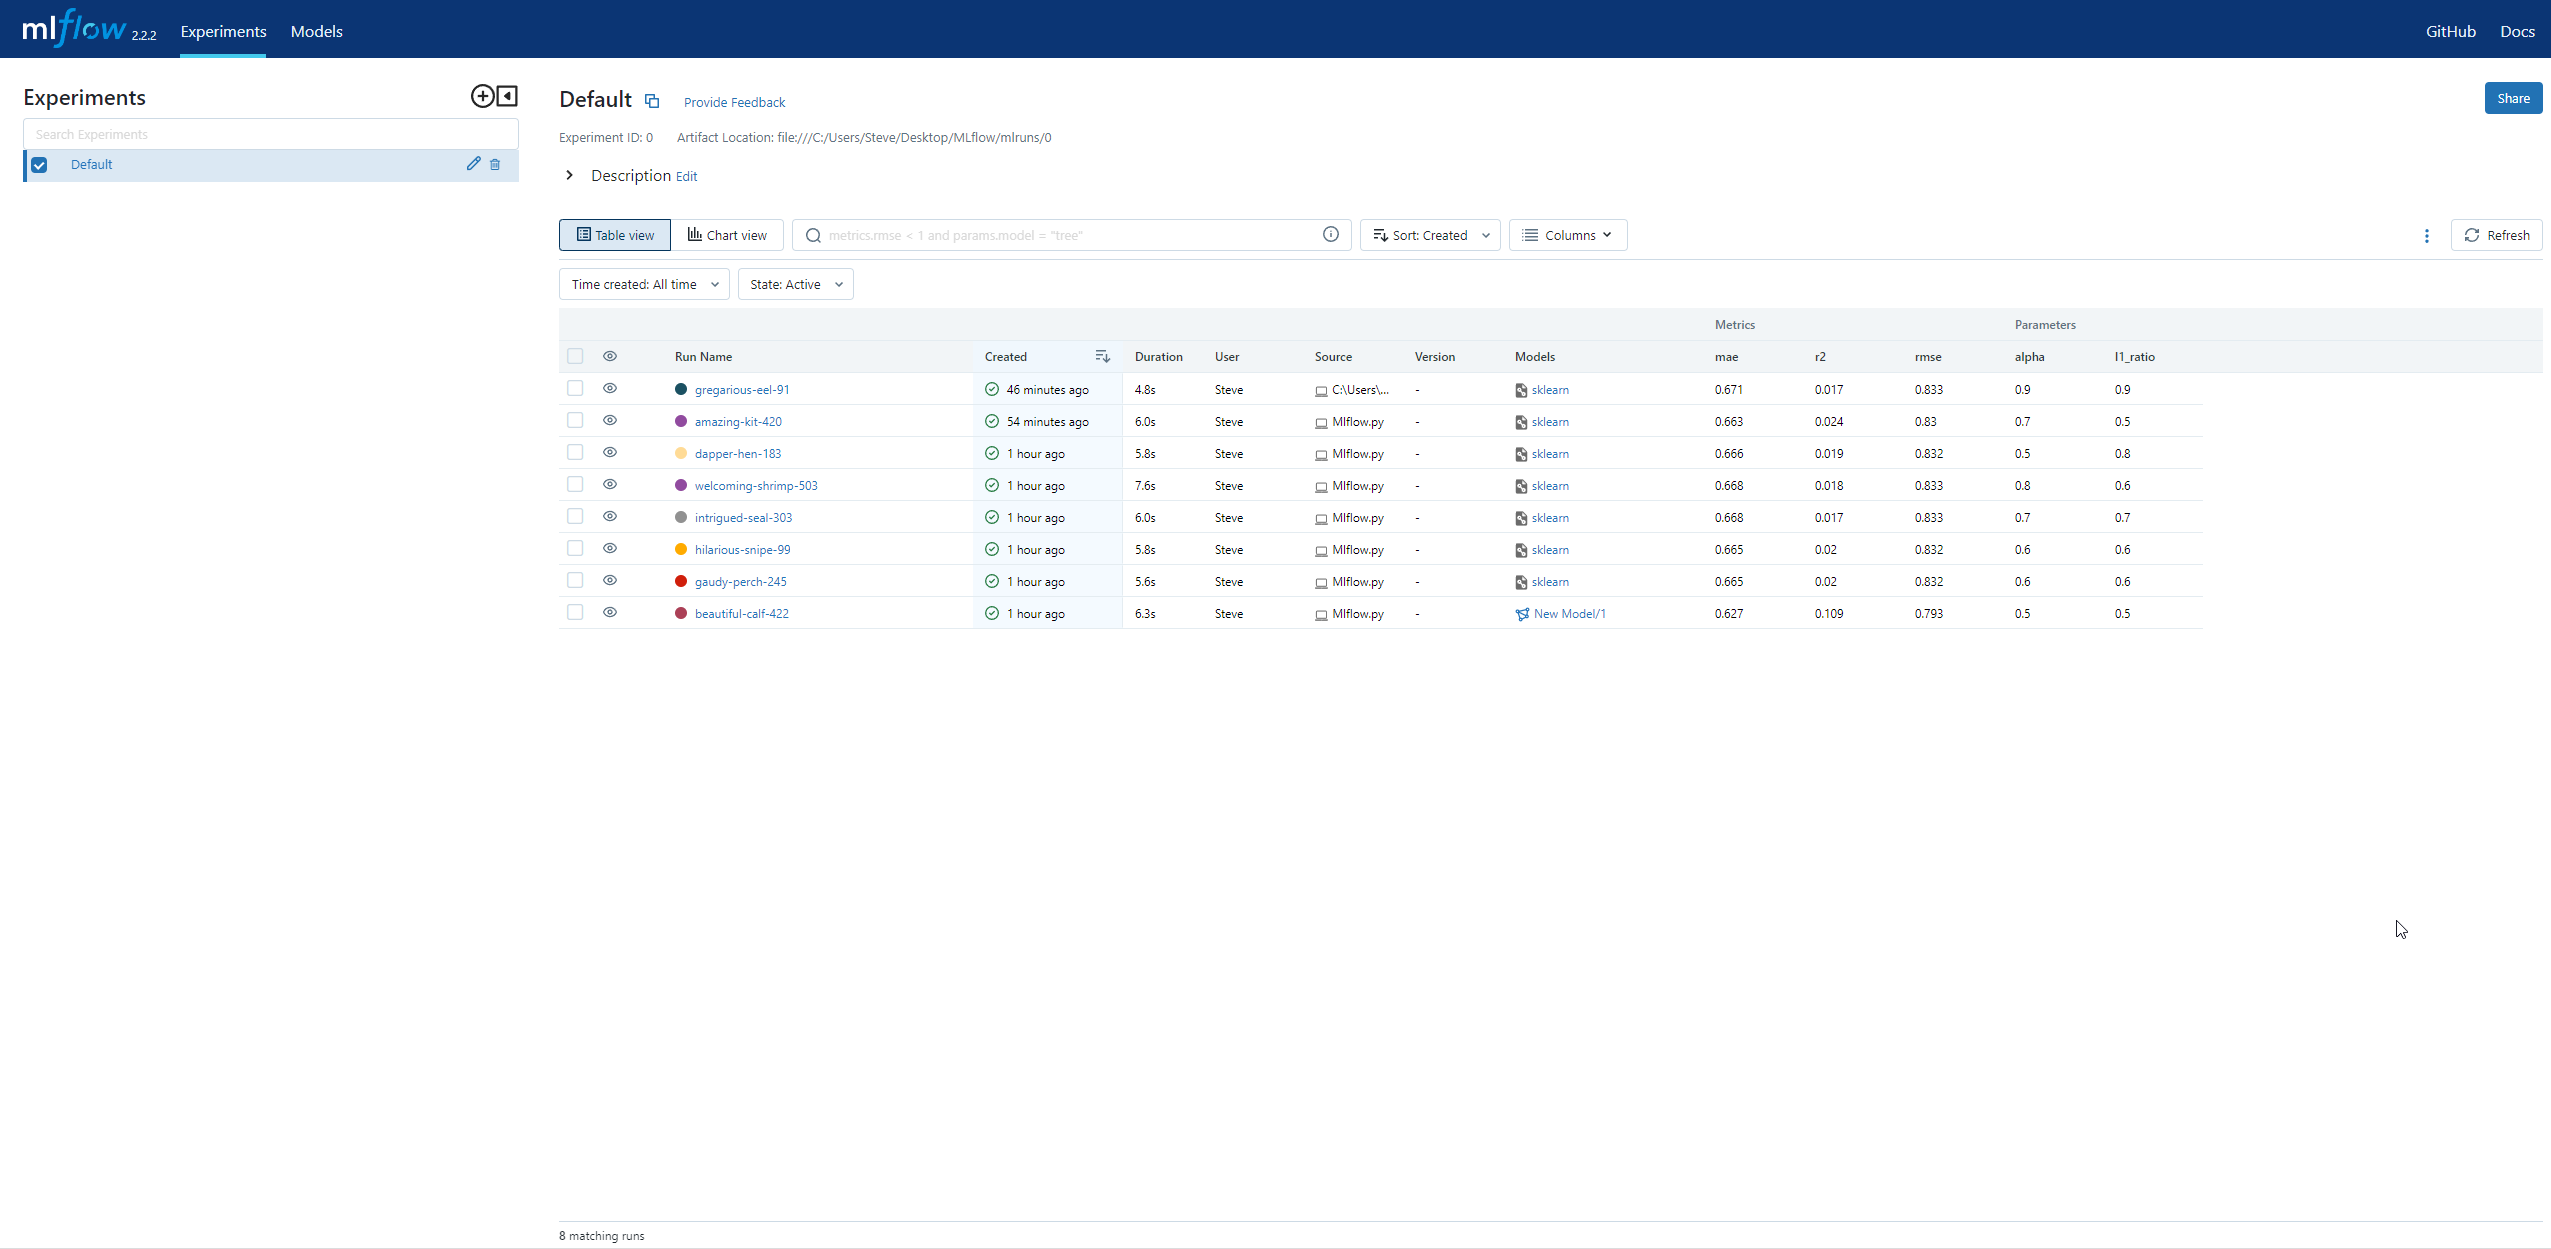The height and width of the screenshot is (1249, 2551).
Task: Click registered model icon for New Model/1
Action: tap(1522, 614)
